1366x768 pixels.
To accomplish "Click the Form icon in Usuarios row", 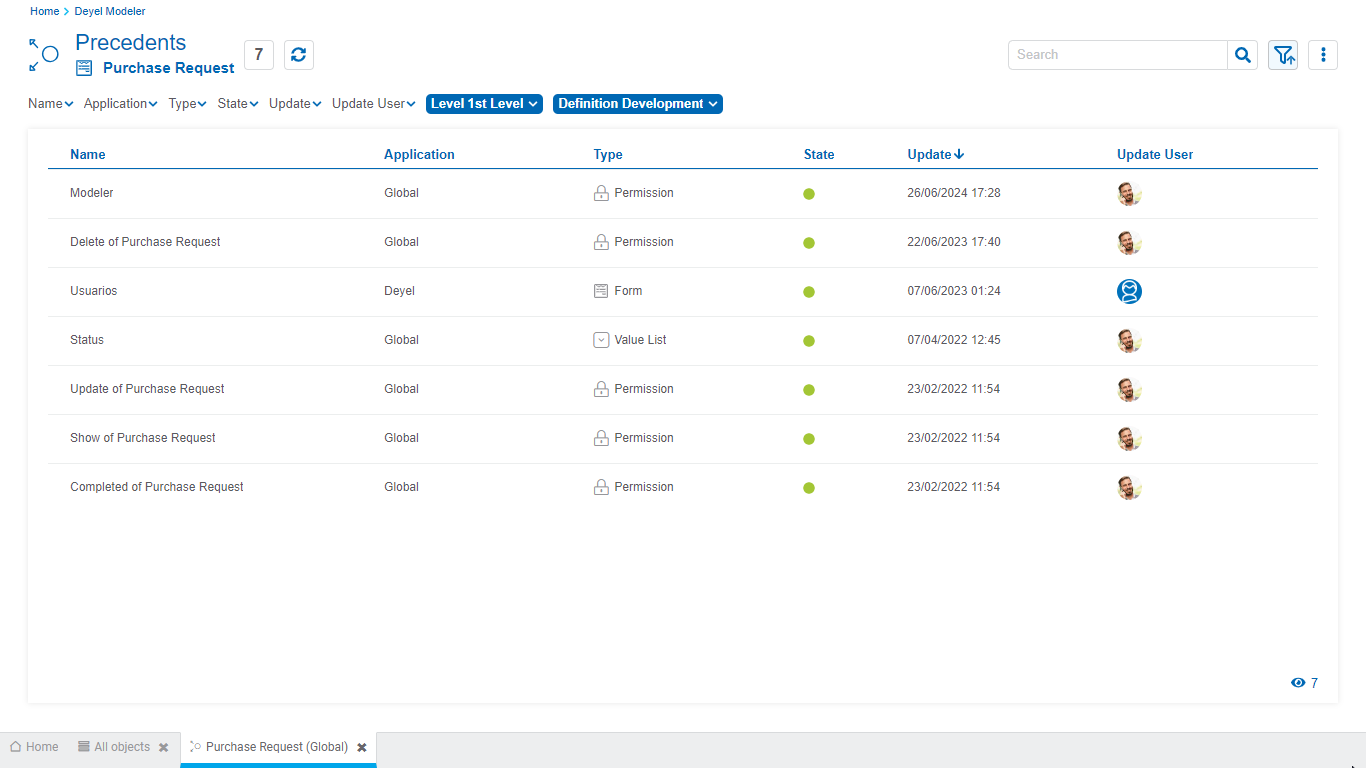I will tap(601, 291).
